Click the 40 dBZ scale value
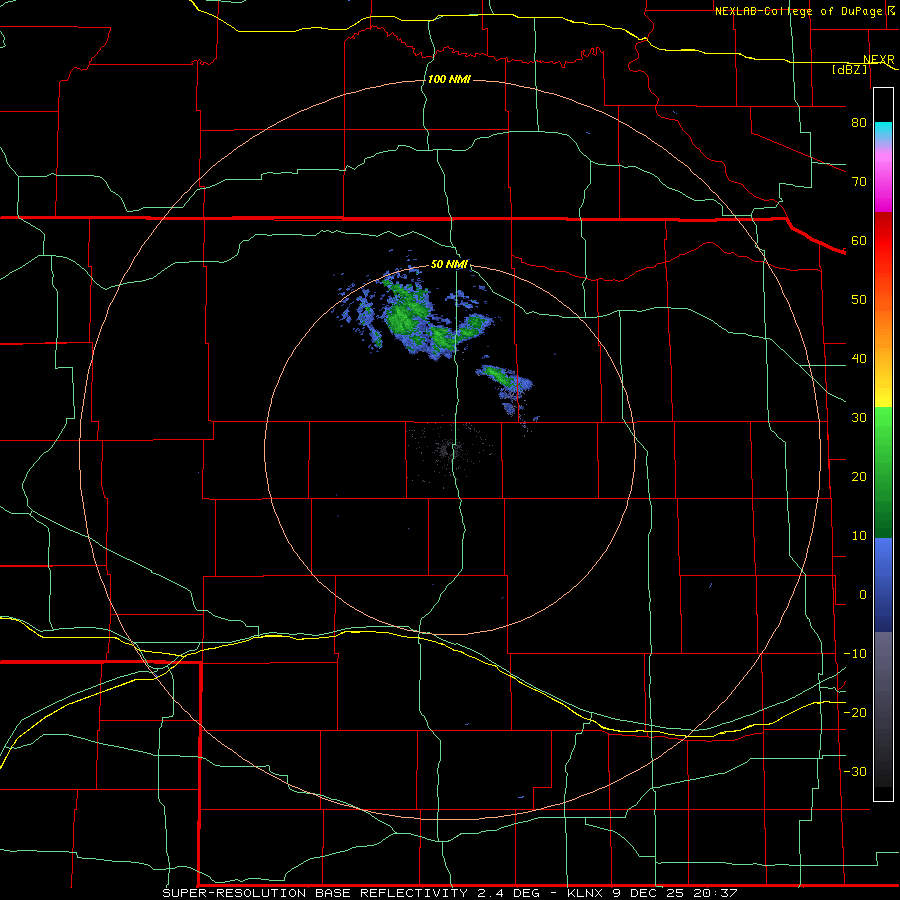This screenshot has height=900, width=900. [x=859, y=359]
